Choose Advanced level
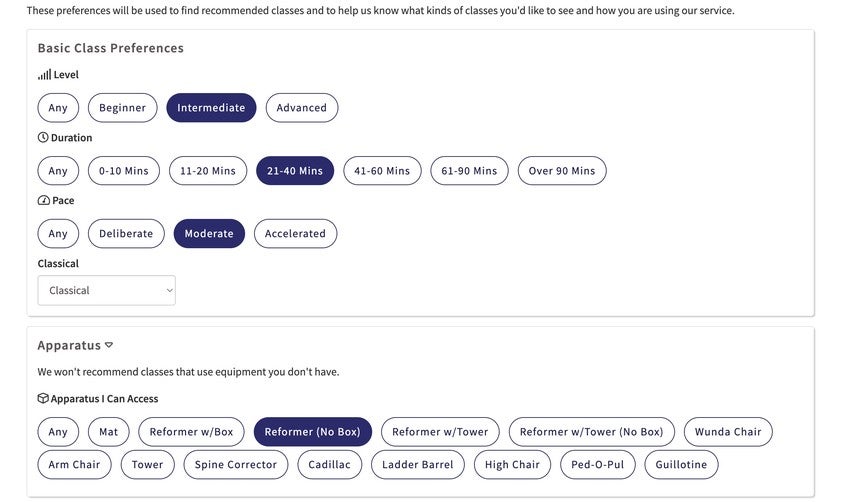Image resolution: width=848 pixels, height=502 pixels. click(x=301, y=108)
